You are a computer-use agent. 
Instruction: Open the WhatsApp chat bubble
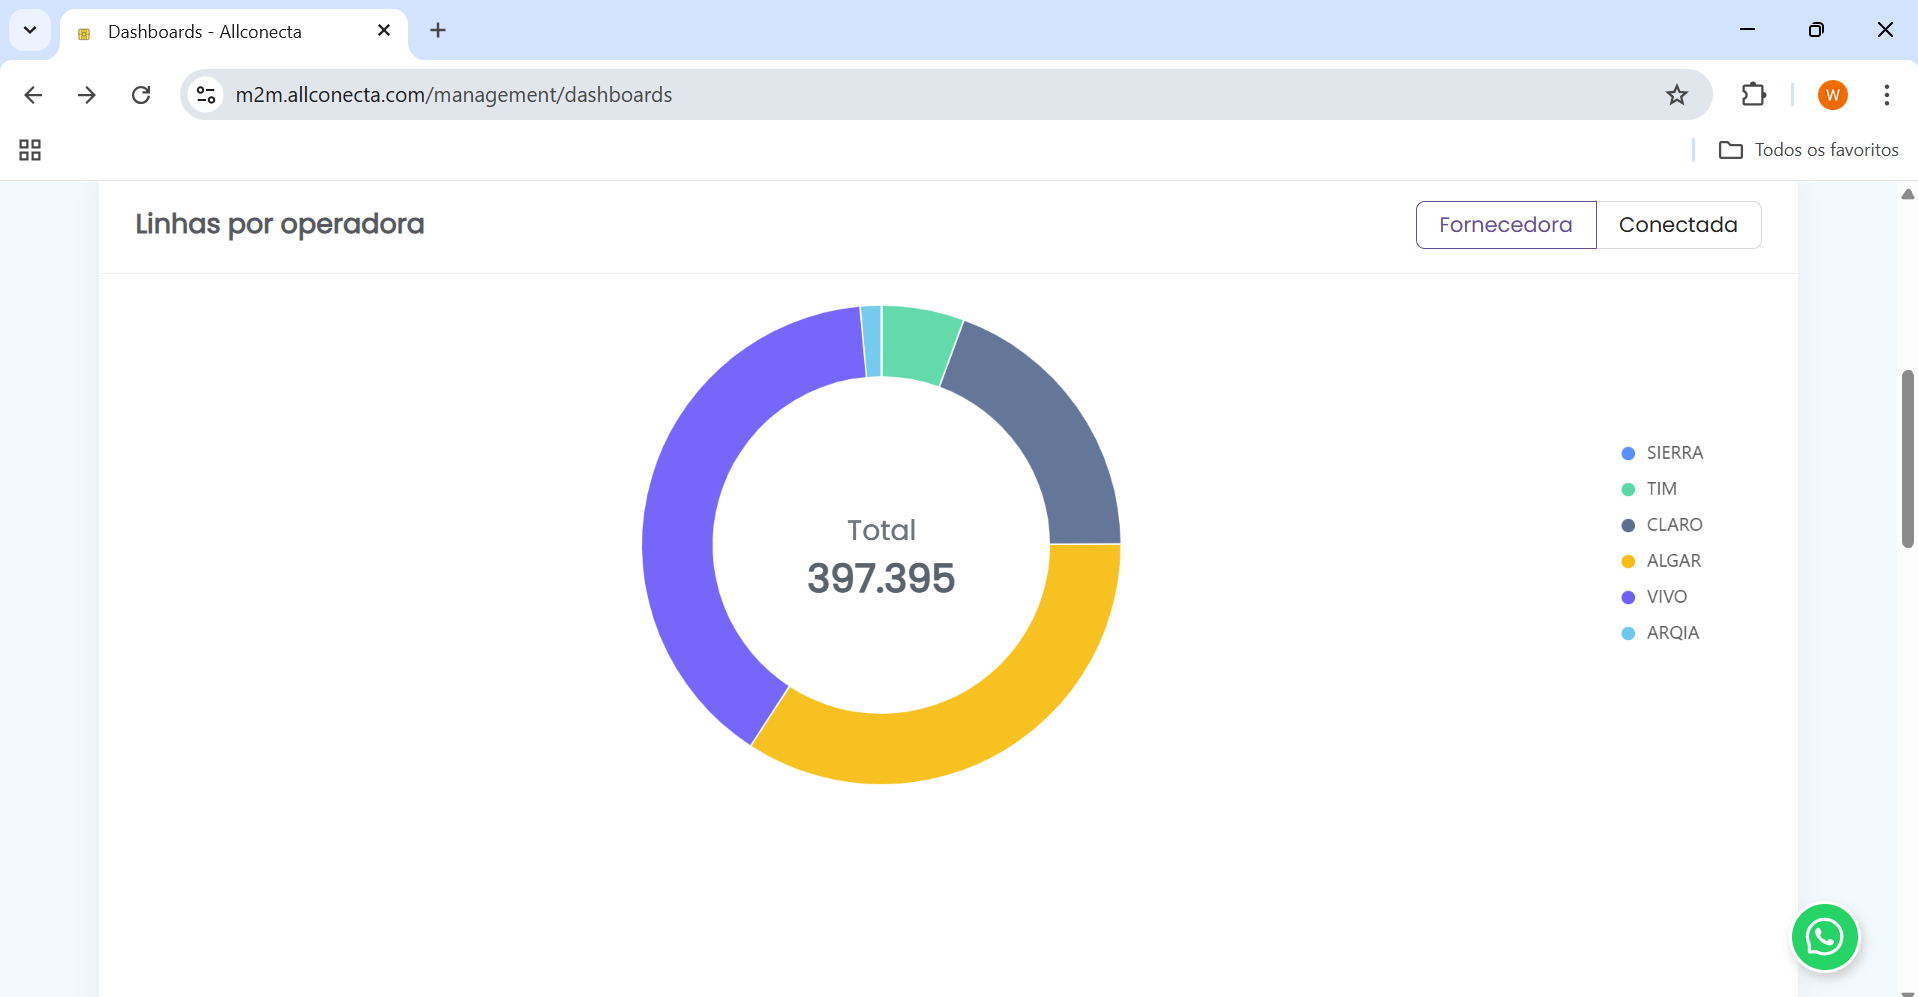tap(1824, 937)
